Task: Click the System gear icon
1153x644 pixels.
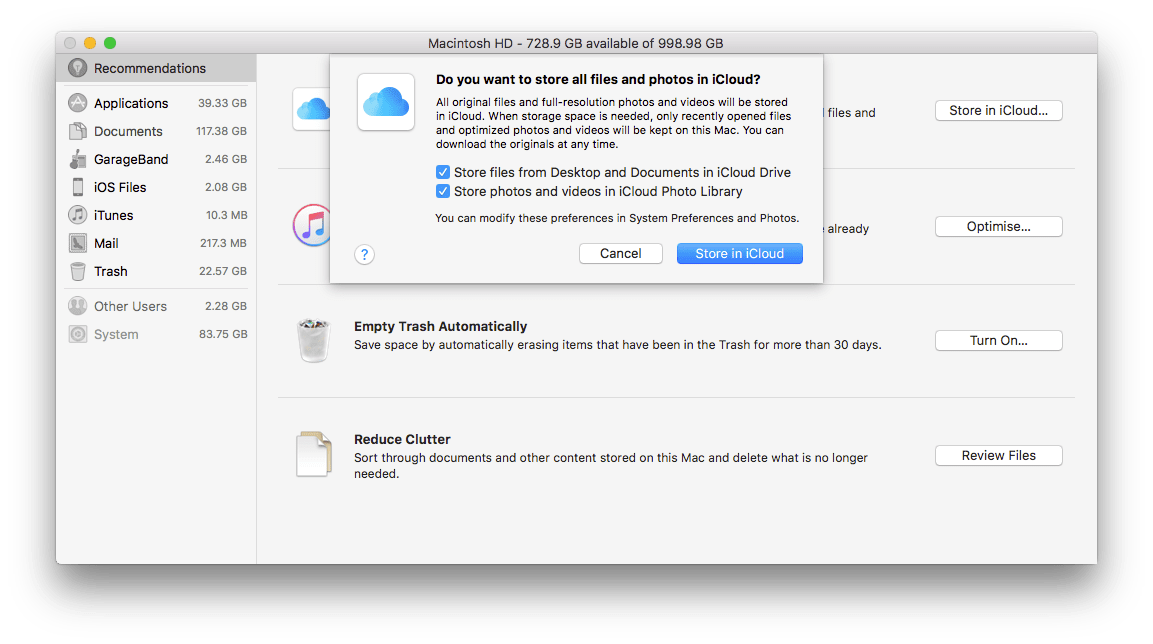Action: 77,334
